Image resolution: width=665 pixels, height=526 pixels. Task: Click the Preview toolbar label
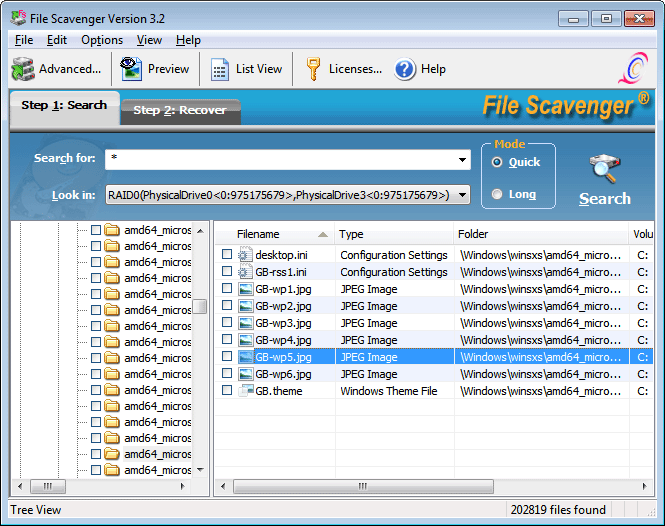(168, 69)
